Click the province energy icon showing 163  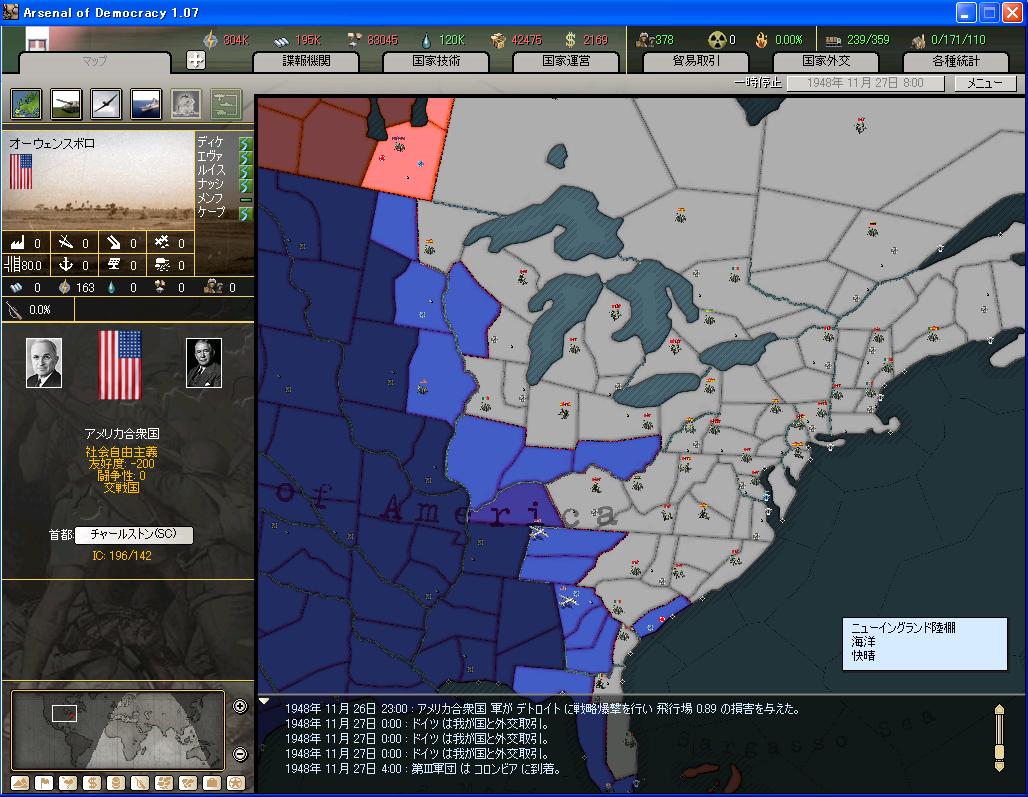[x=64, y=287]
